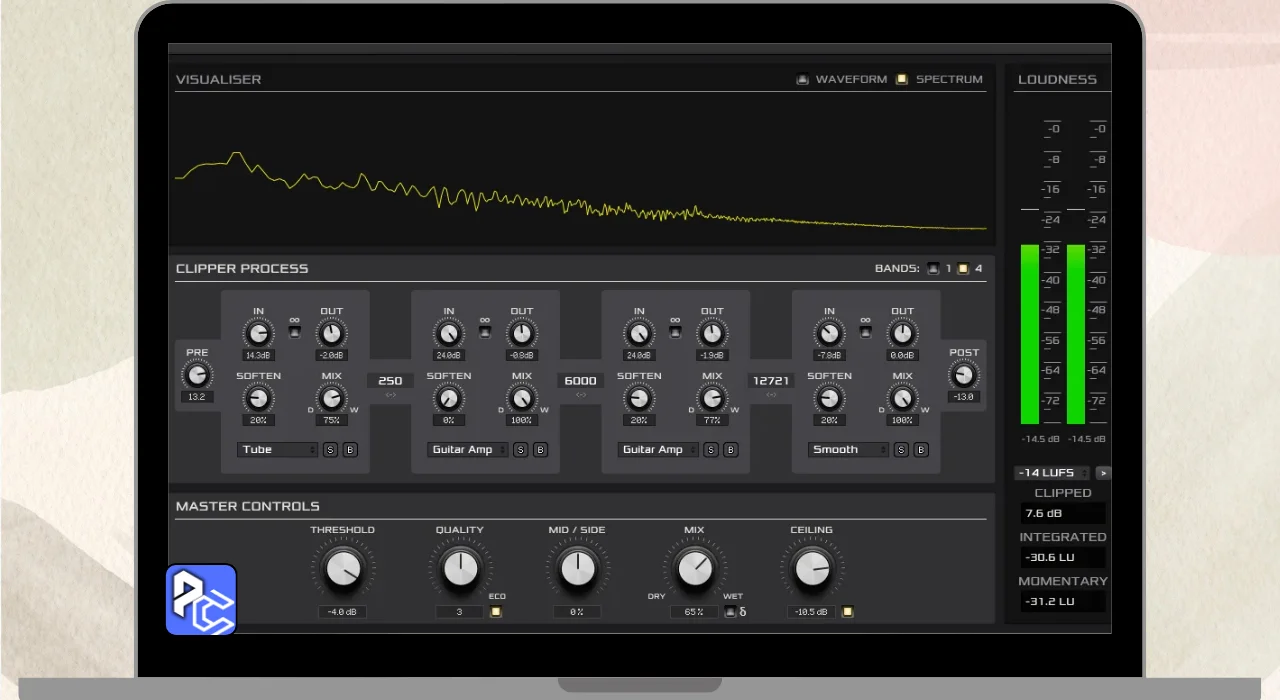Click the Integrated loudness readout
The height and width of the screenshot is (700, 1280).
pyautogui.click(x=1062, y=558)
